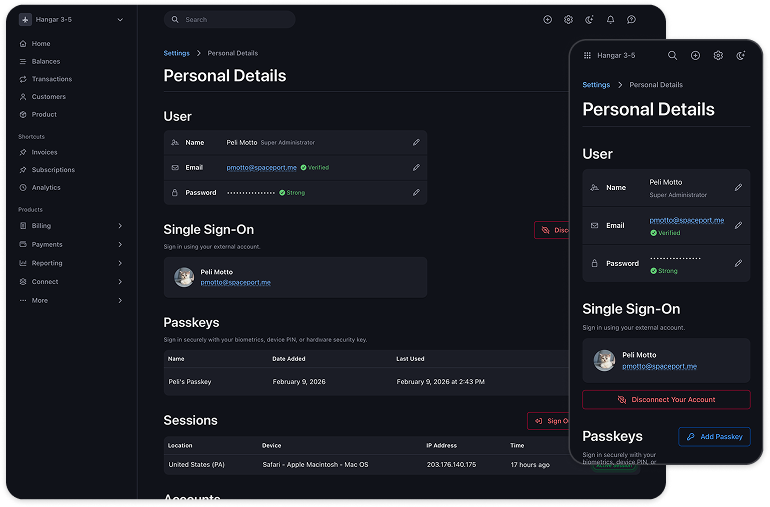Click the Connect icon in sidebar
This screenshot has height=507, width=770.
(x=23, y=282)
